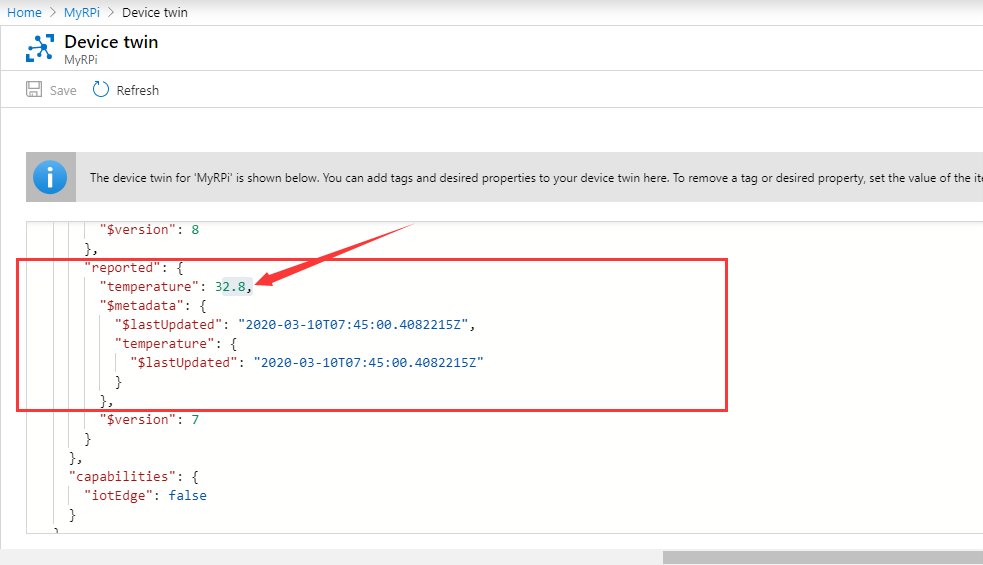Screen dimensions: 983x565
Task: Click the blue info circle icon
Action: click(x=50, y=177)
